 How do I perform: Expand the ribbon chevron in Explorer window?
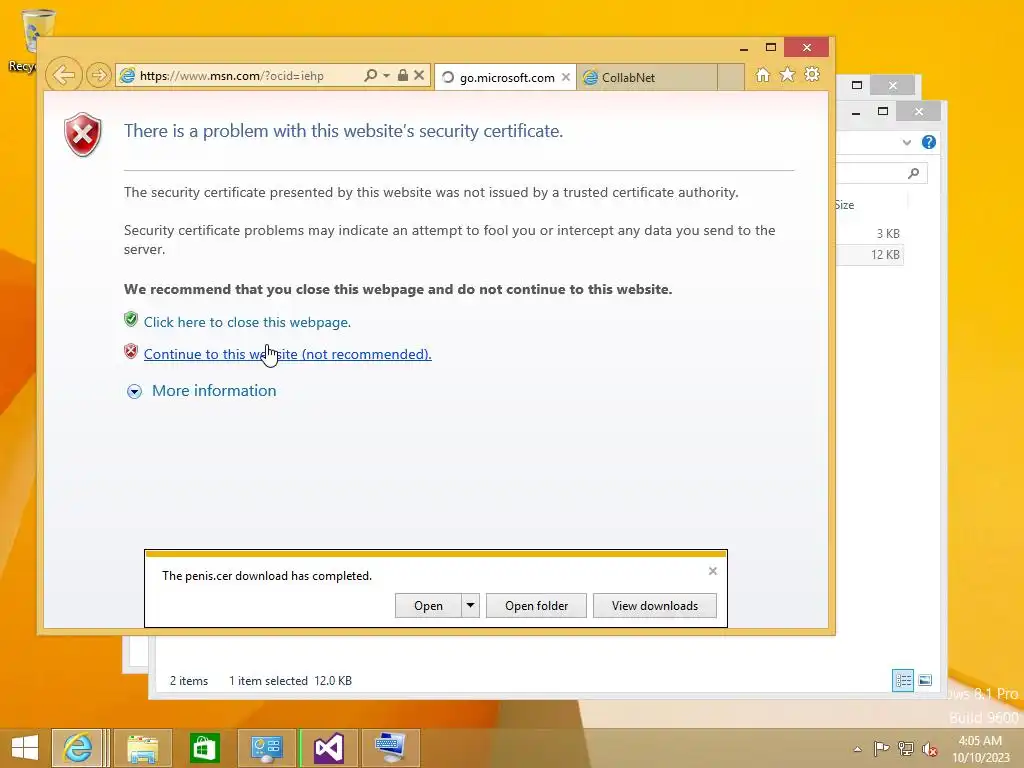(906, 142)
